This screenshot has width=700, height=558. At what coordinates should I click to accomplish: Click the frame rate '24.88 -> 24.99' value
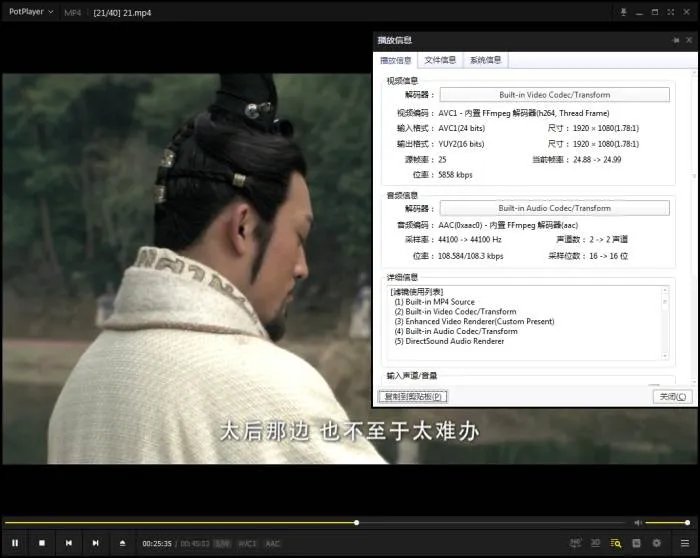[597, 159]
